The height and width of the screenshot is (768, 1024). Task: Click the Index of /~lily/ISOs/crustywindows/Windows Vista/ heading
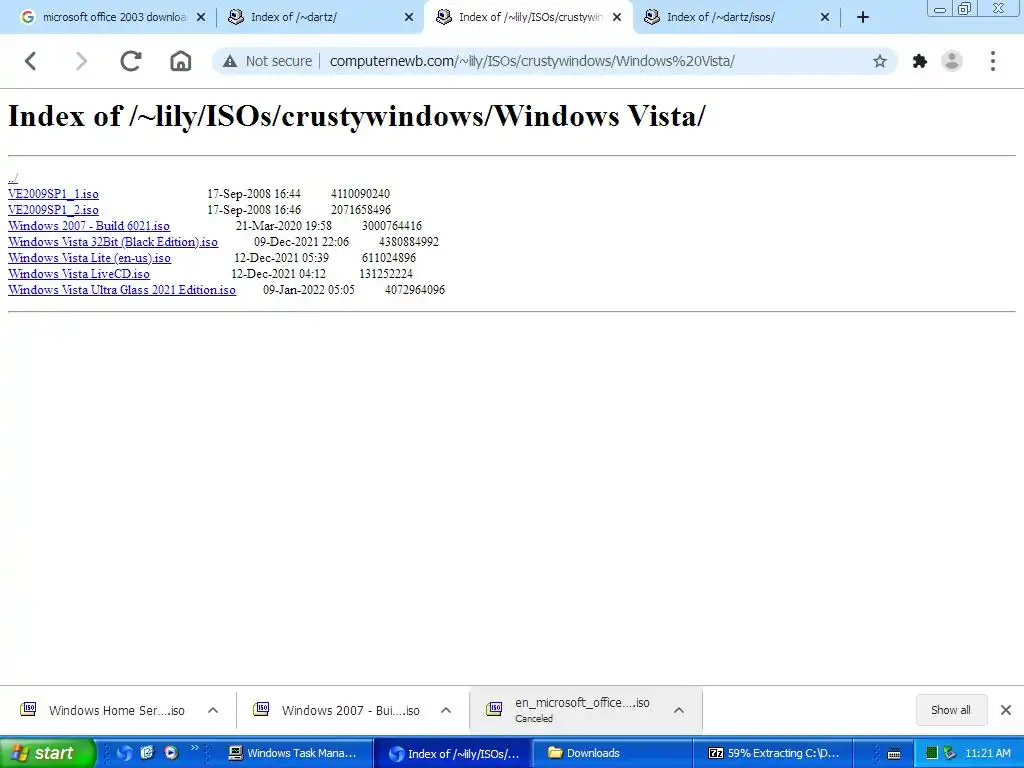(x=357, y=116)
